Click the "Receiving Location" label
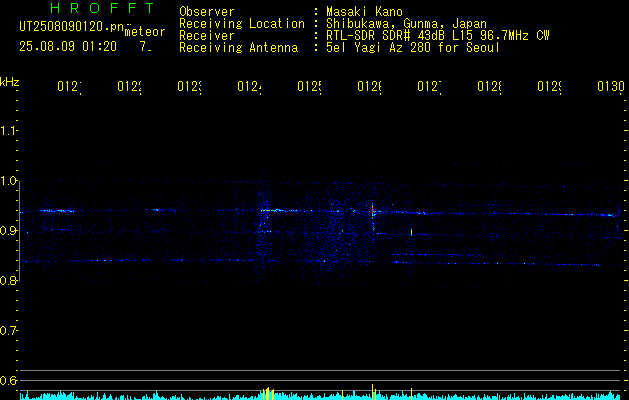Viewport: 629px width, 400px height. 242,24
